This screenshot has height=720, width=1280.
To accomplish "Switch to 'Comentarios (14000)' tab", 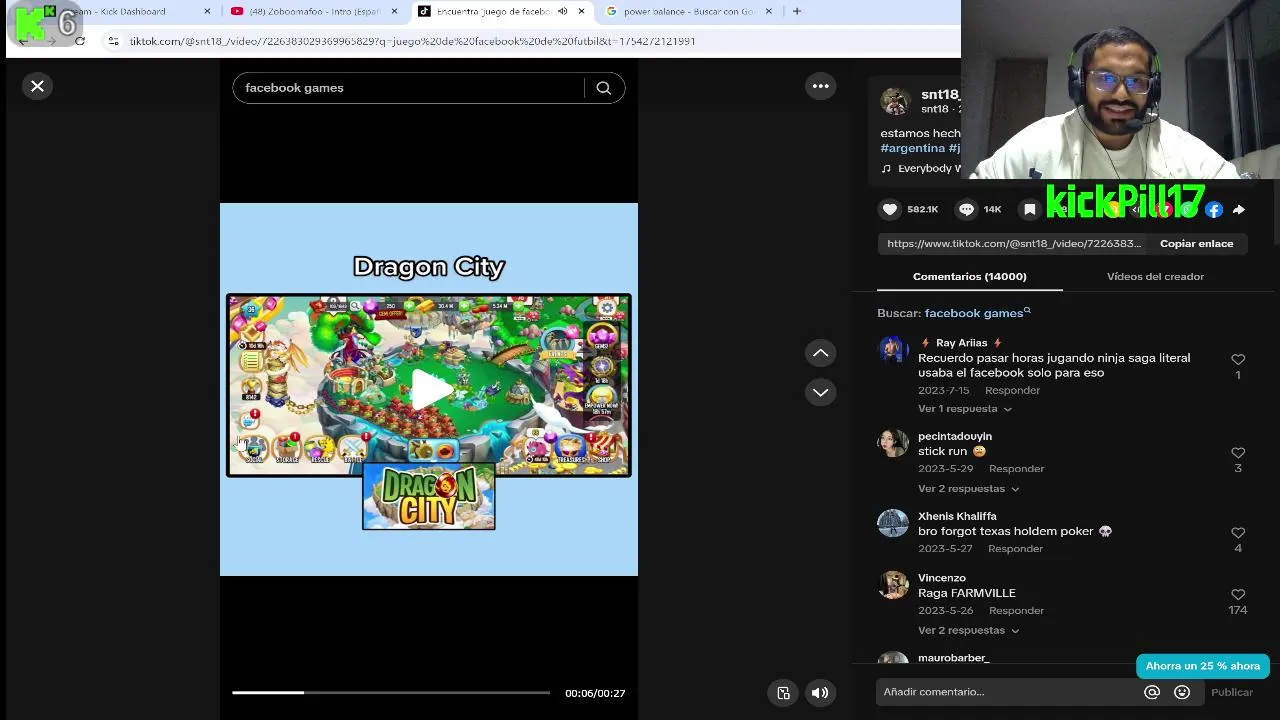I will (970, 277).
